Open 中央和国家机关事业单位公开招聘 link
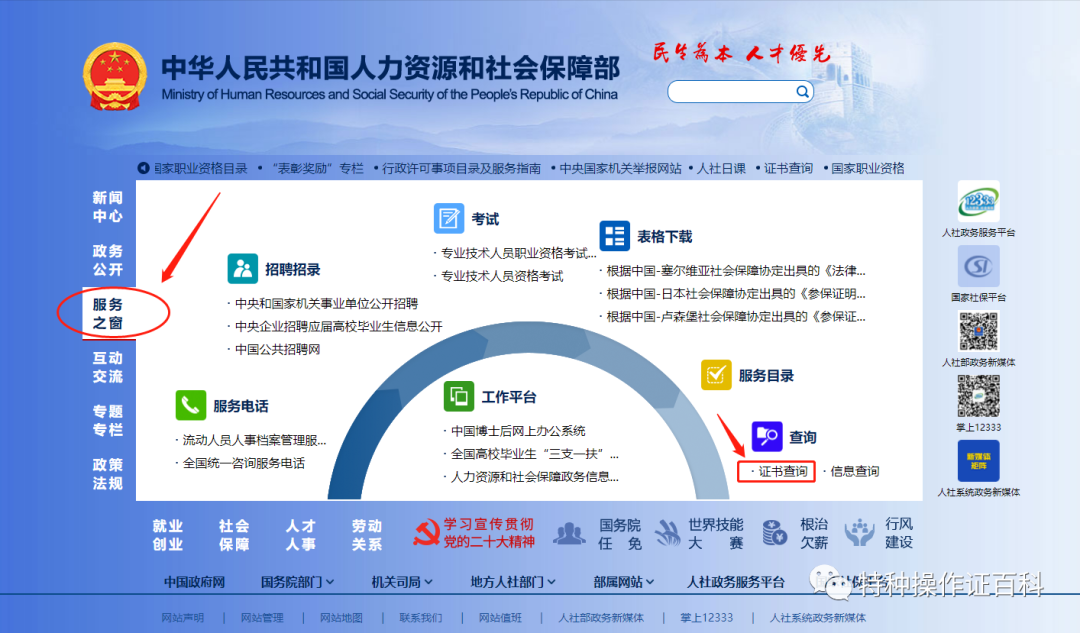The width and height of the screenshot is (1080, 633). 326,303
